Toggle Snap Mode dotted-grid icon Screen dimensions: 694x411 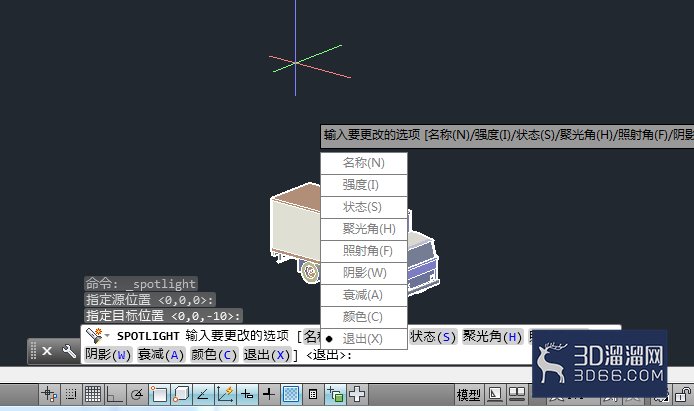[71, 394]
